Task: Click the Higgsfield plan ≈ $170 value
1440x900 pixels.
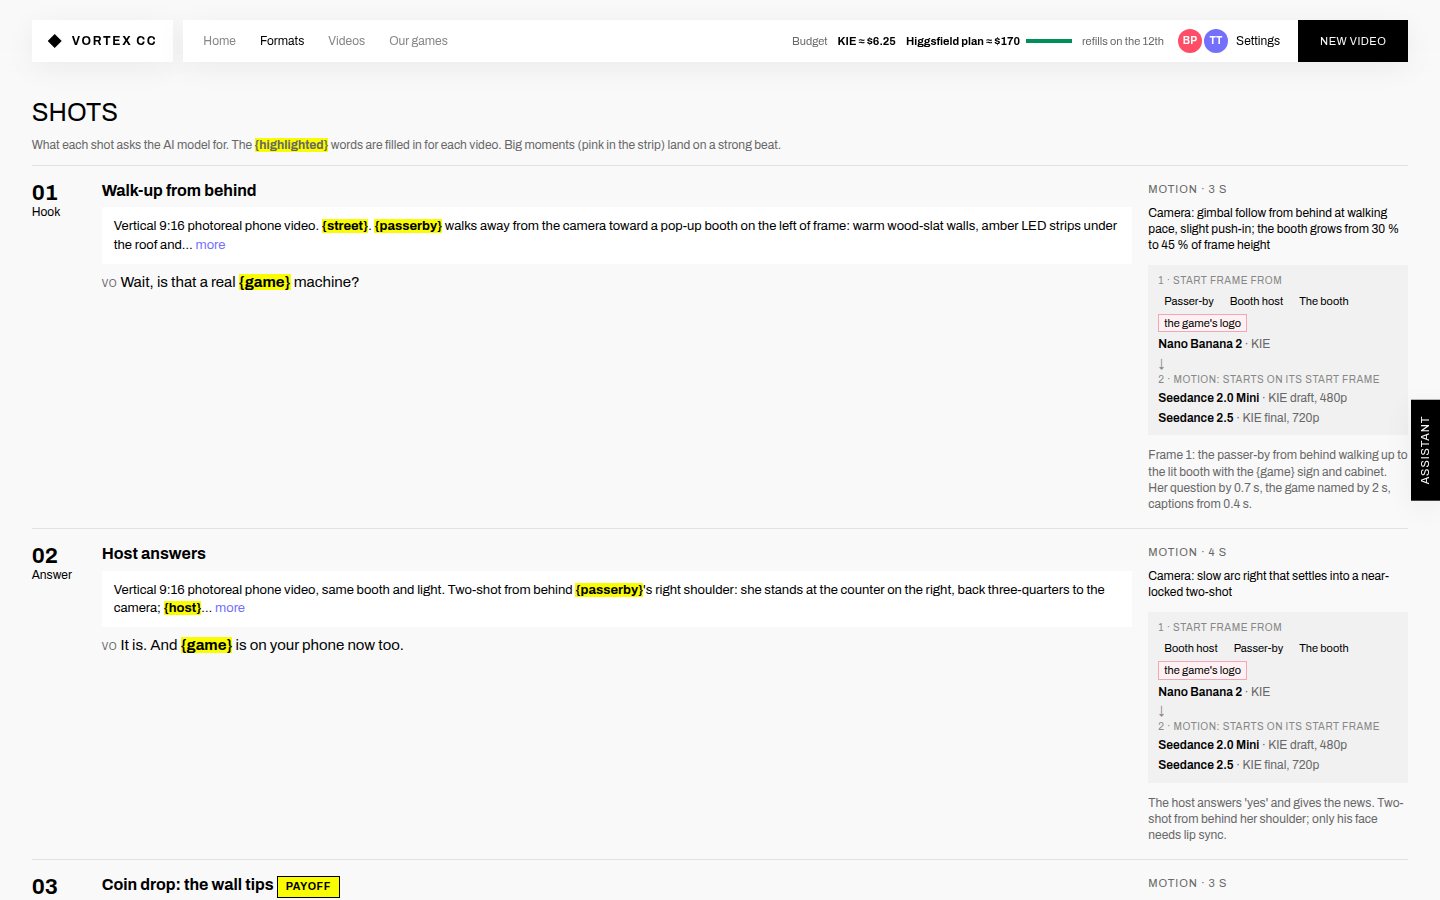Action: pos(962,41)
